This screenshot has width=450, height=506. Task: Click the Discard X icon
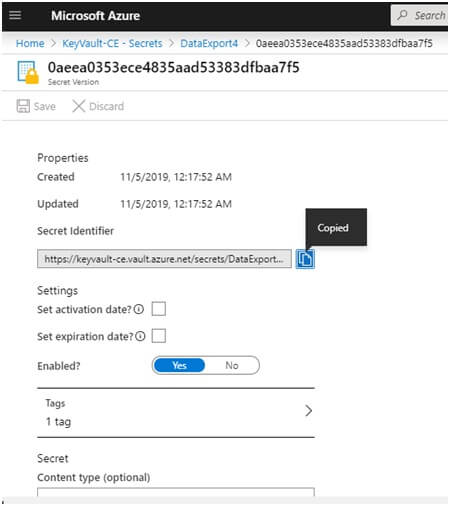pyautogui.click(x=79, y=106)
